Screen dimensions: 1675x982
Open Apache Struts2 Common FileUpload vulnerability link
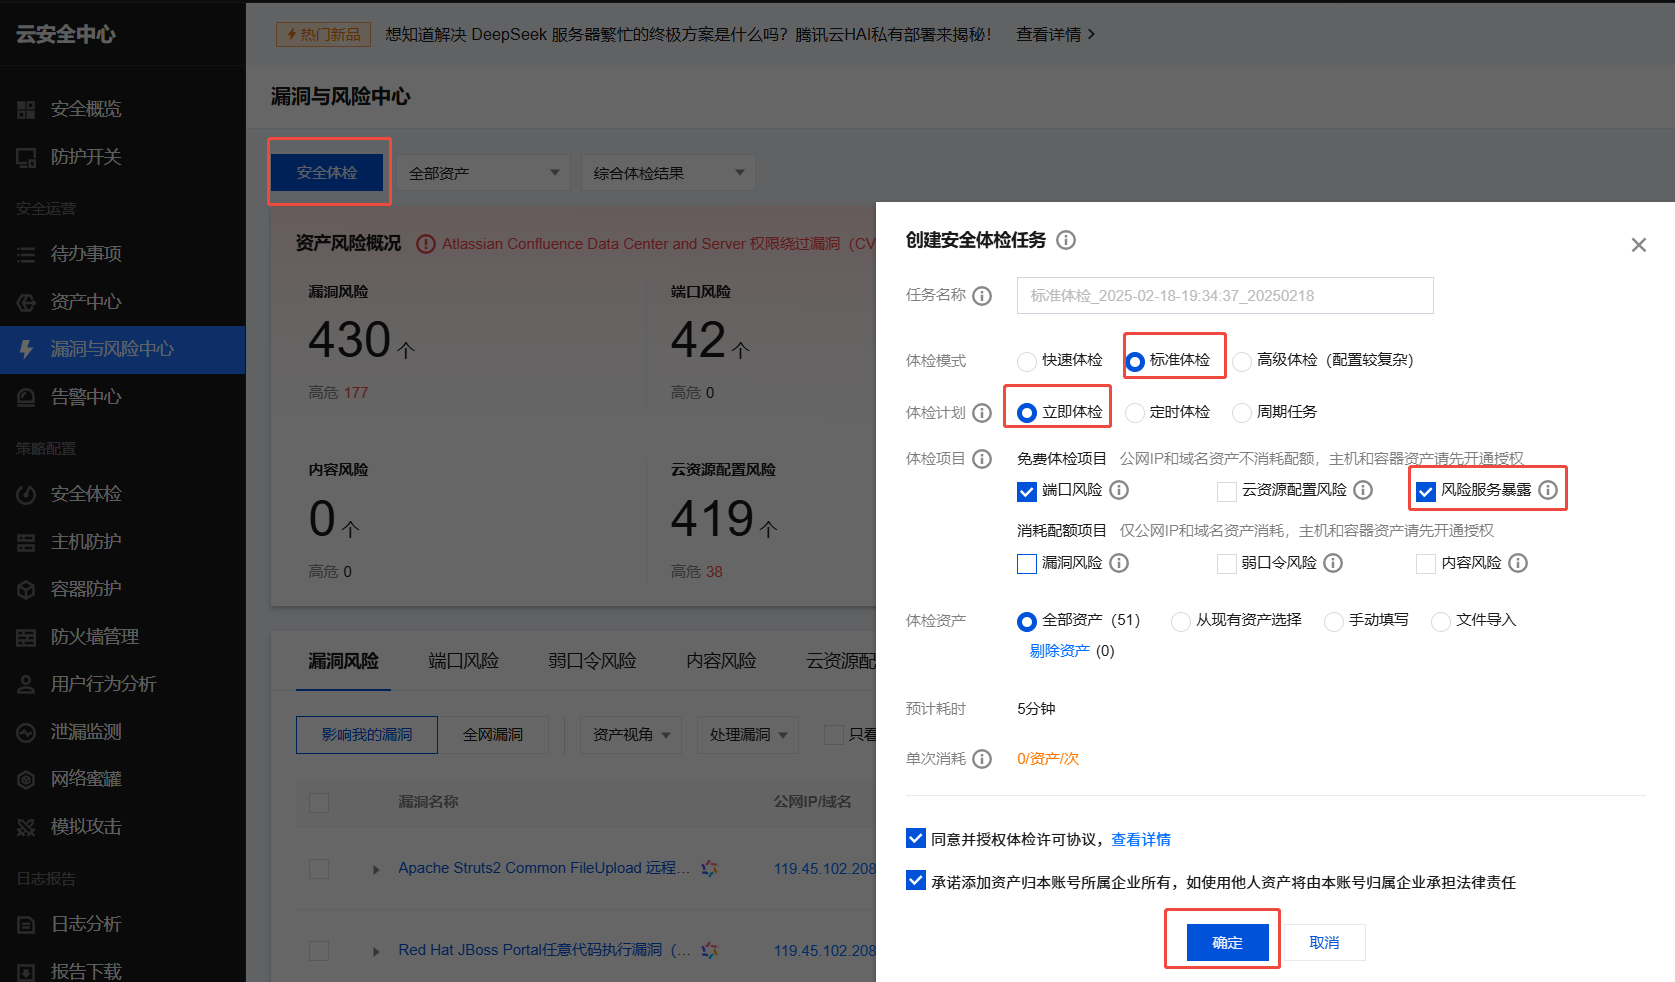pyautogui.click(x=544, y=868)
